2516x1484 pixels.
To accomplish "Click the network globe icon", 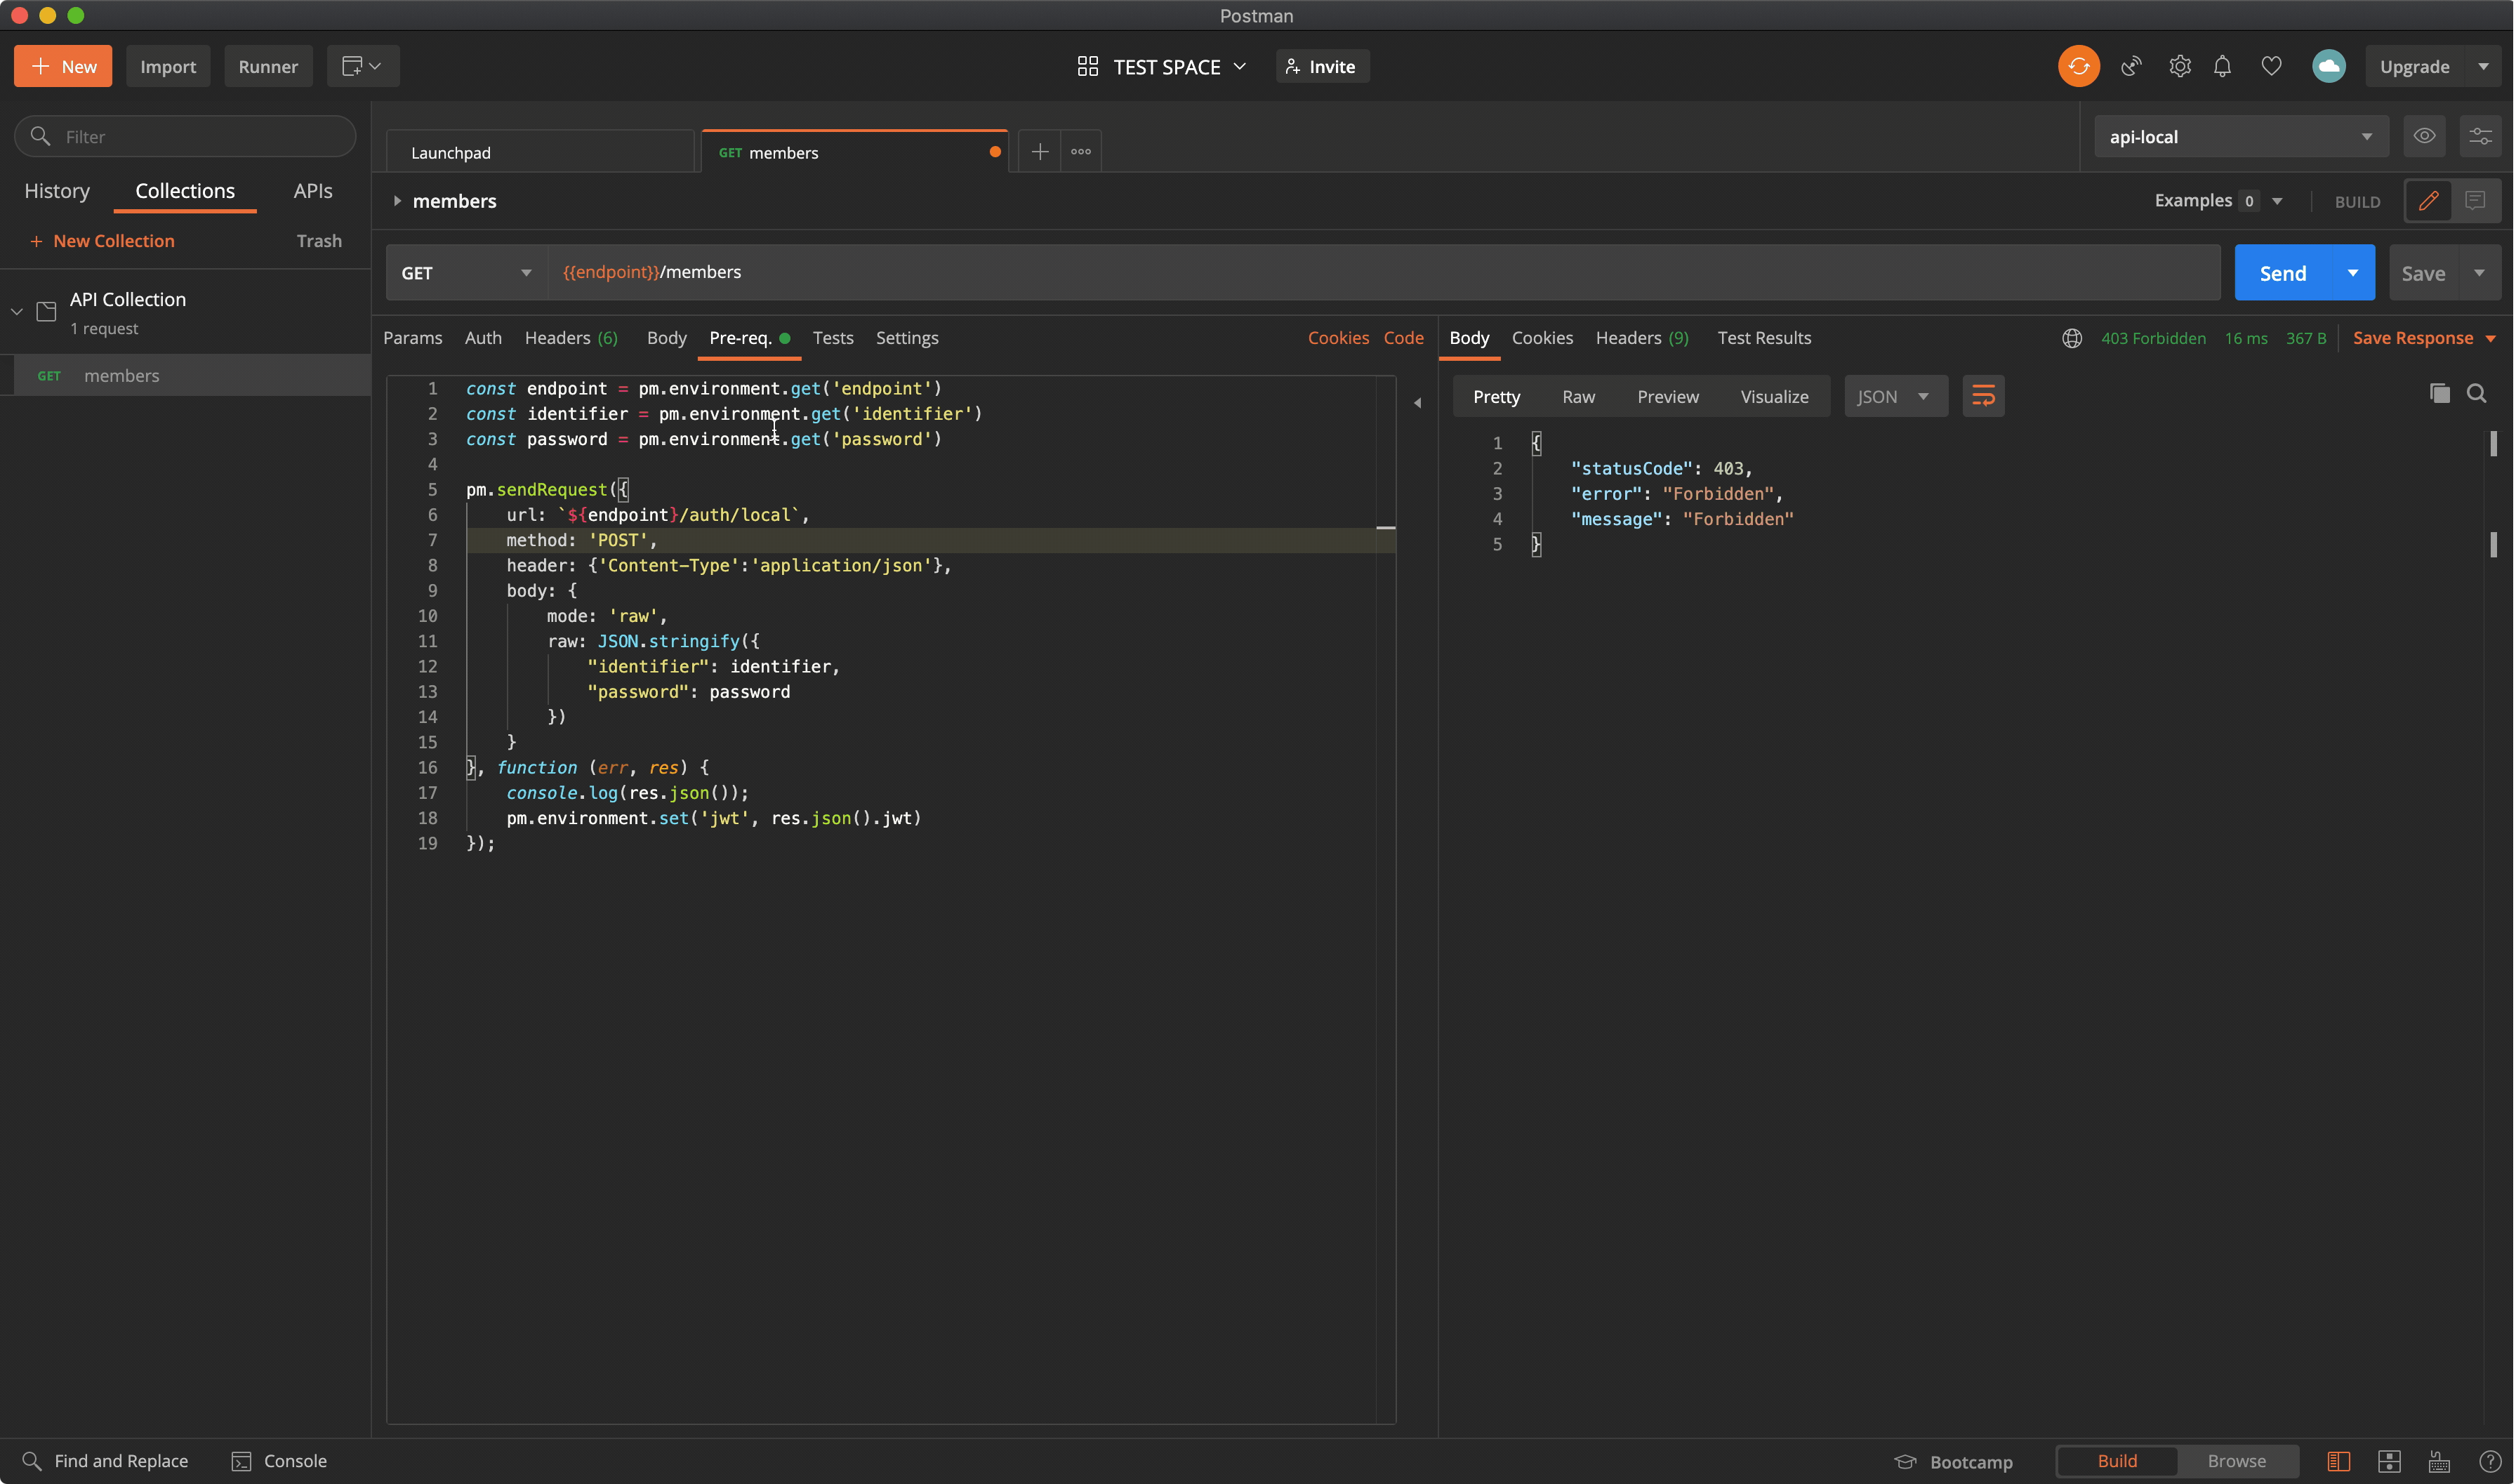I will [x=2071, y=338].
